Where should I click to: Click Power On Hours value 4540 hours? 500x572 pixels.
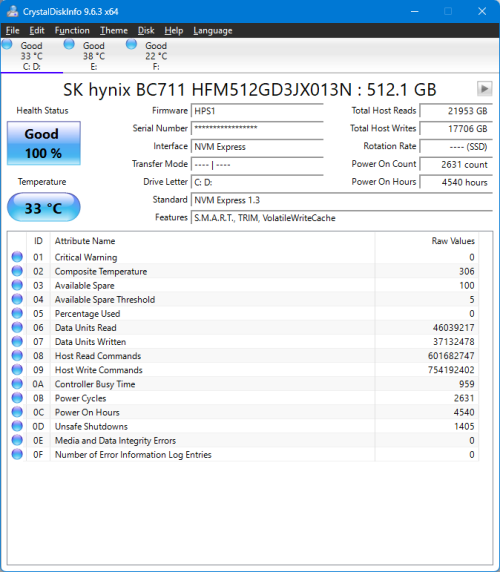[x=456, y=182]
